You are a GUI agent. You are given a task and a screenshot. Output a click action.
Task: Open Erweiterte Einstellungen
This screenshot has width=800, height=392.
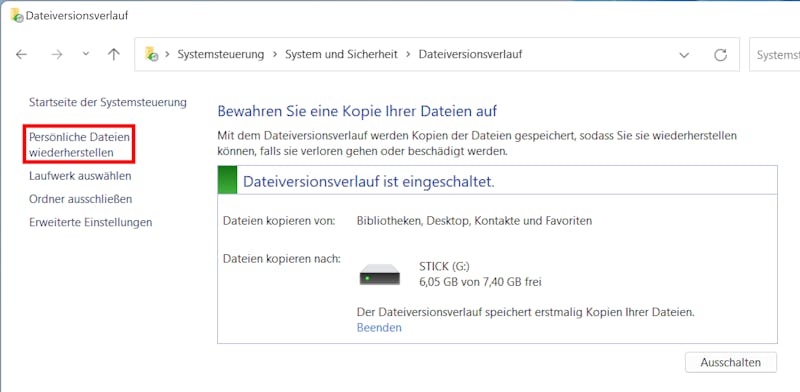(x=90, y=223)
